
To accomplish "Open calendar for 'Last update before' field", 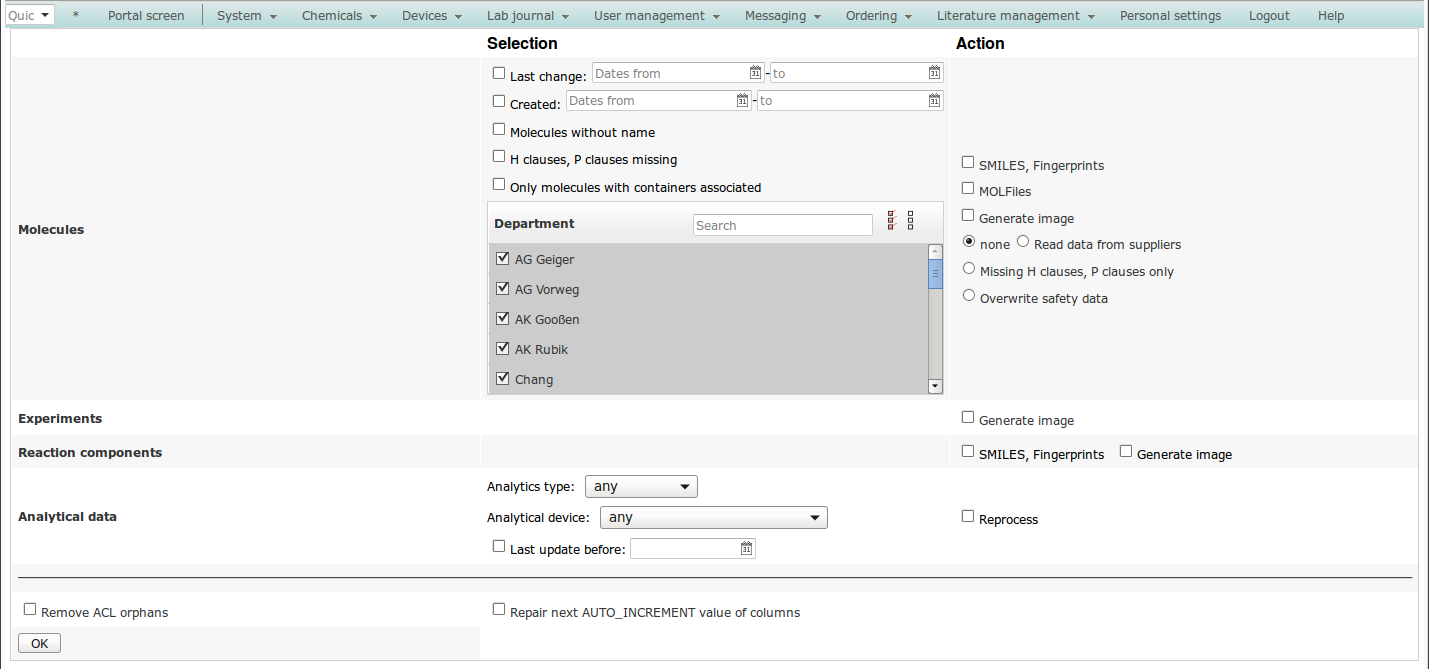I will click(746, 548).
